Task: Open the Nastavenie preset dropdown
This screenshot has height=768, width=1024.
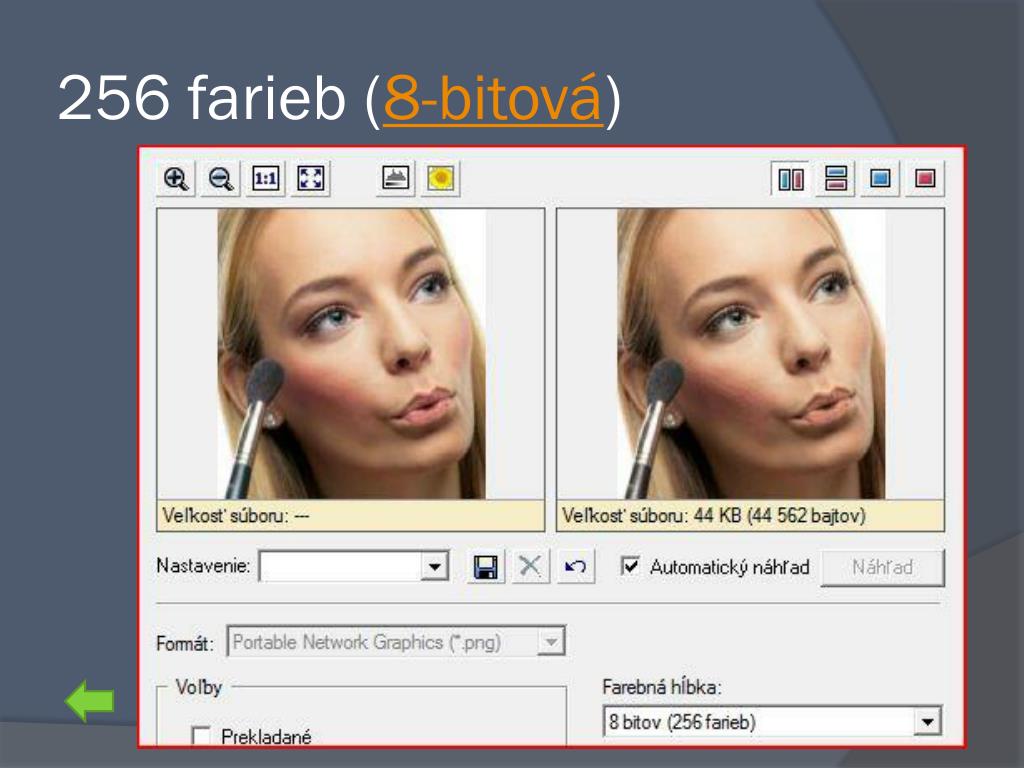Action: (x=434, y=566)
